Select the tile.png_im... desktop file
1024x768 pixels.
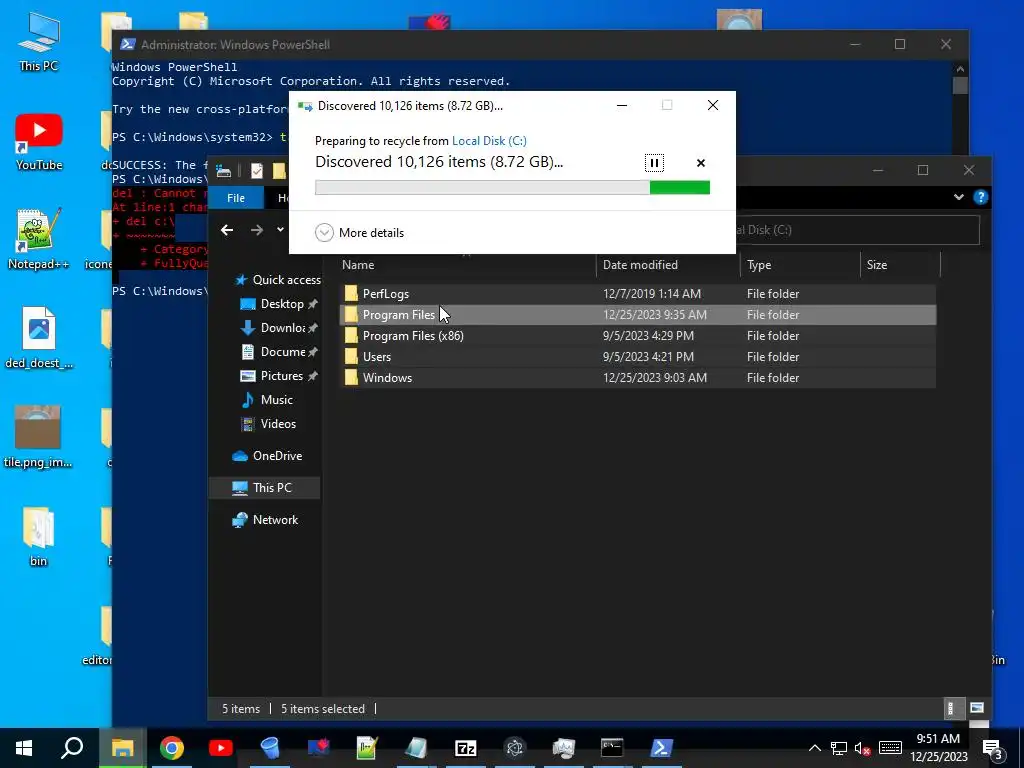38,436
